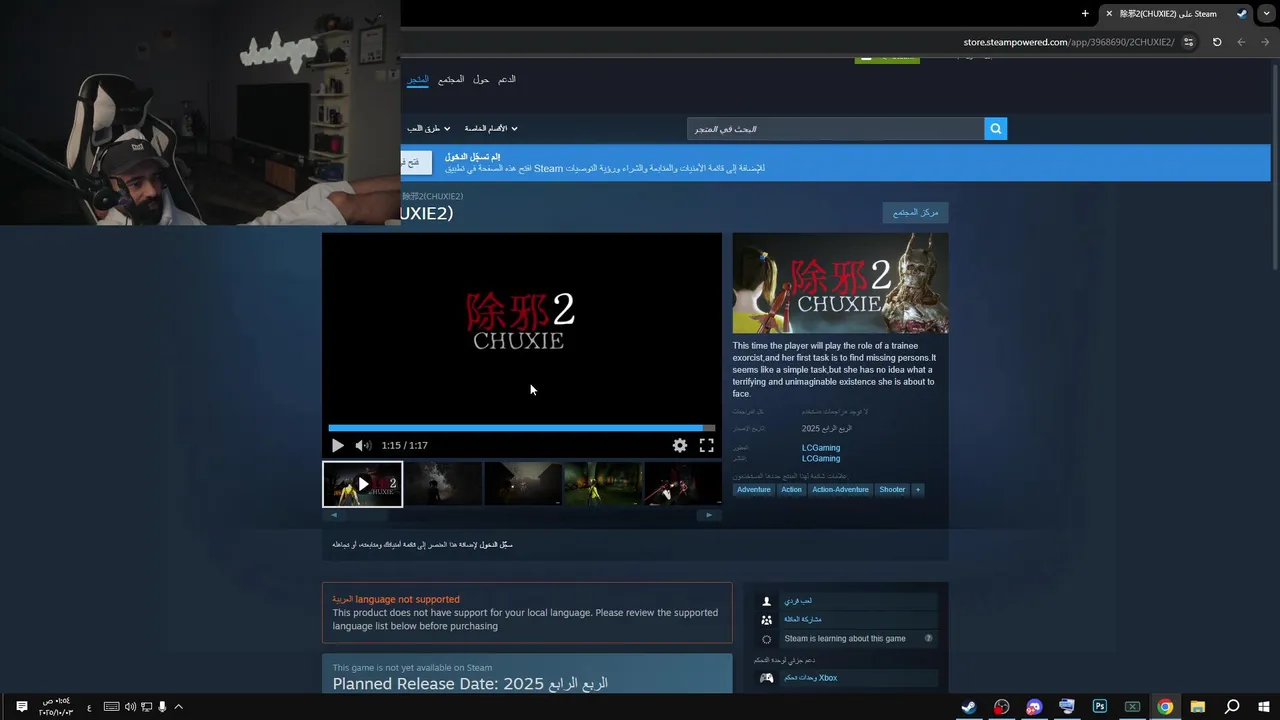Click the open Steam app button in banner
This screenshot has height=720, width=1280.
click(416, 163)
